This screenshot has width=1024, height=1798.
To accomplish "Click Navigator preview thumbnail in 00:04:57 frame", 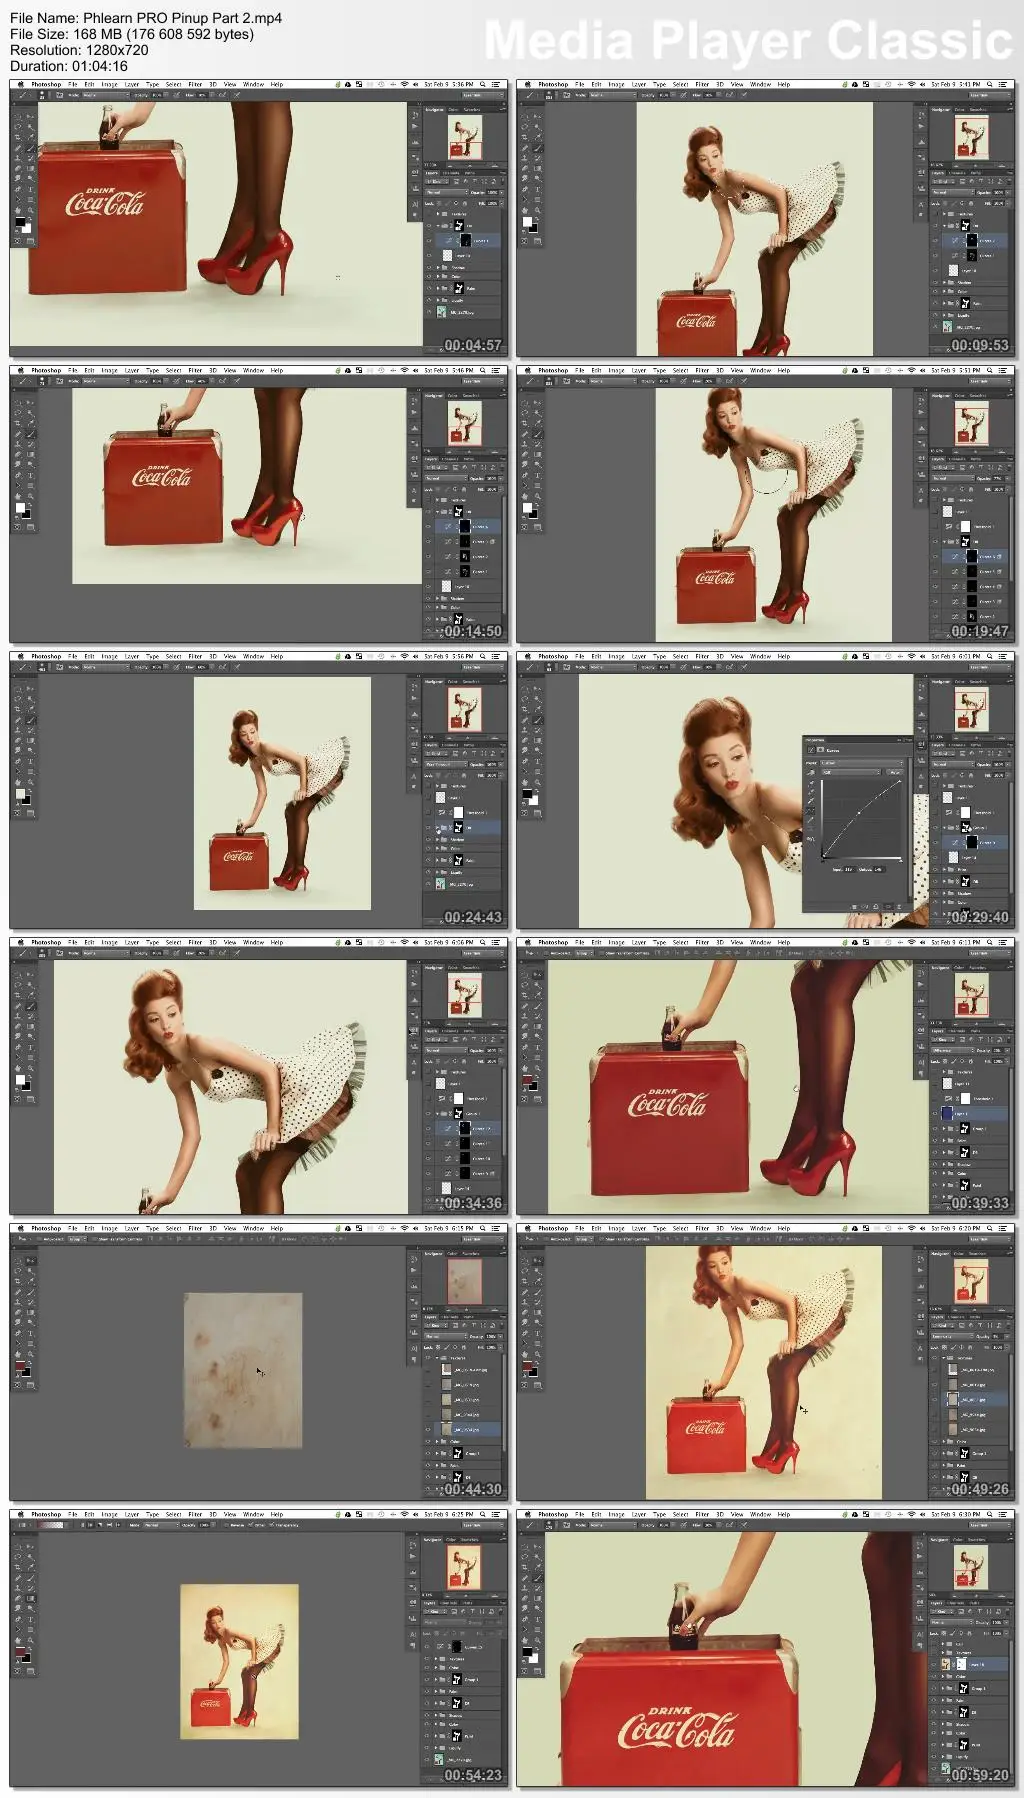I will coord(465,137).
